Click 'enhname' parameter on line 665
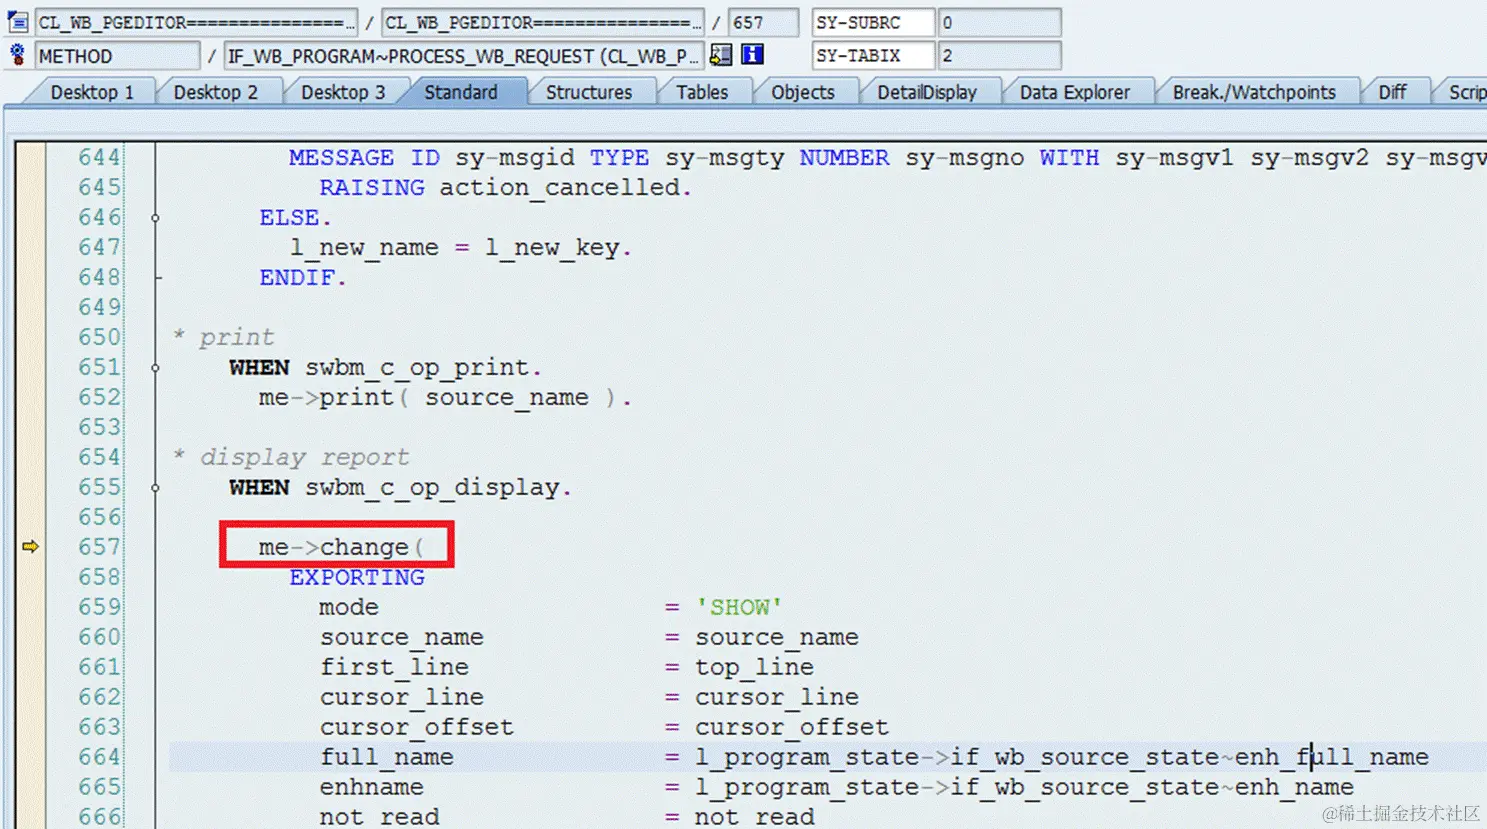Image resolution: width=1487 pixels, height=829 pixels. (x=371, y=787)
